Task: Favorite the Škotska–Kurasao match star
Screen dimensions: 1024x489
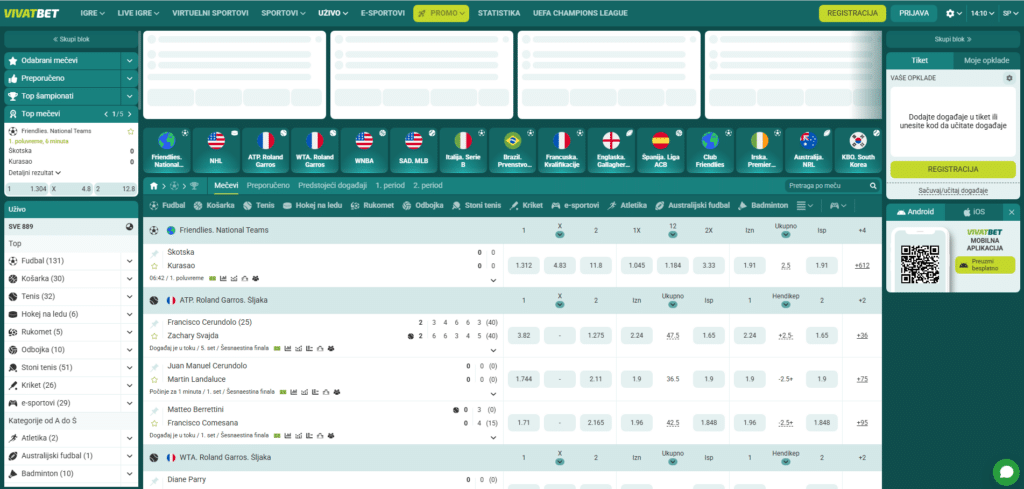Action: [155, 266]
